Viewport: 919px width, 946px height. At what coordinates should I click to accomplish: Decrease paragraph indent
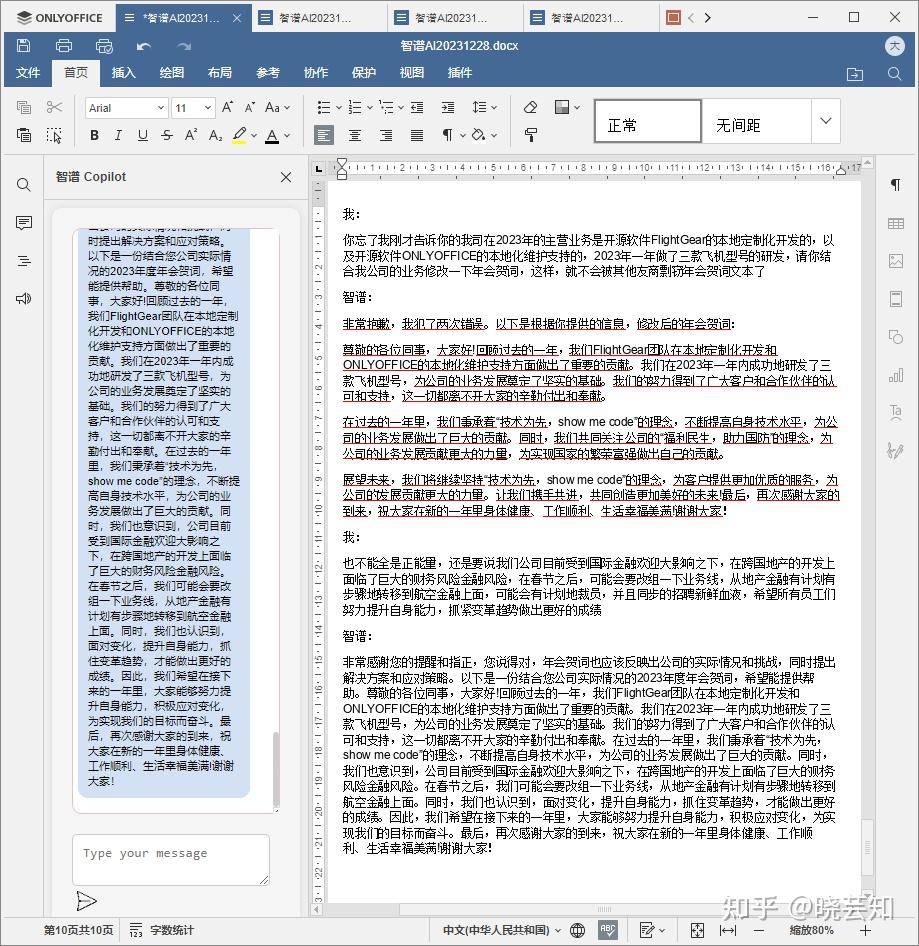click(x=417, y=107)
